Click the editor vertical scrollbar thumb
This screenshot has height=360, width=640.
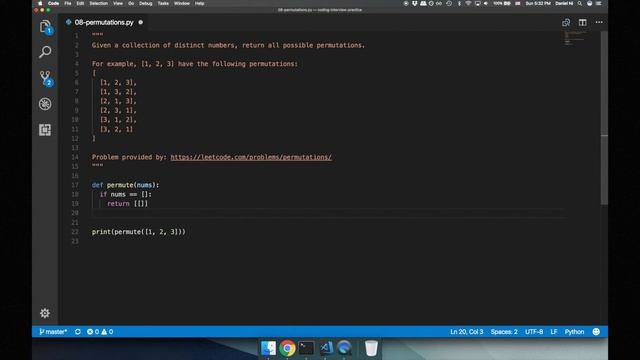pyautogui.click(x=604, y=118)
